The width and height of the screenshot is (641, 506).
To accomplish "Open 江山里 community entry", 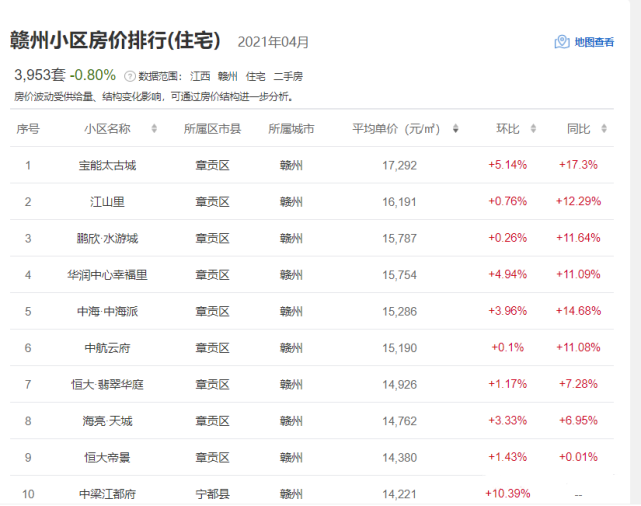I will (108, 202).
